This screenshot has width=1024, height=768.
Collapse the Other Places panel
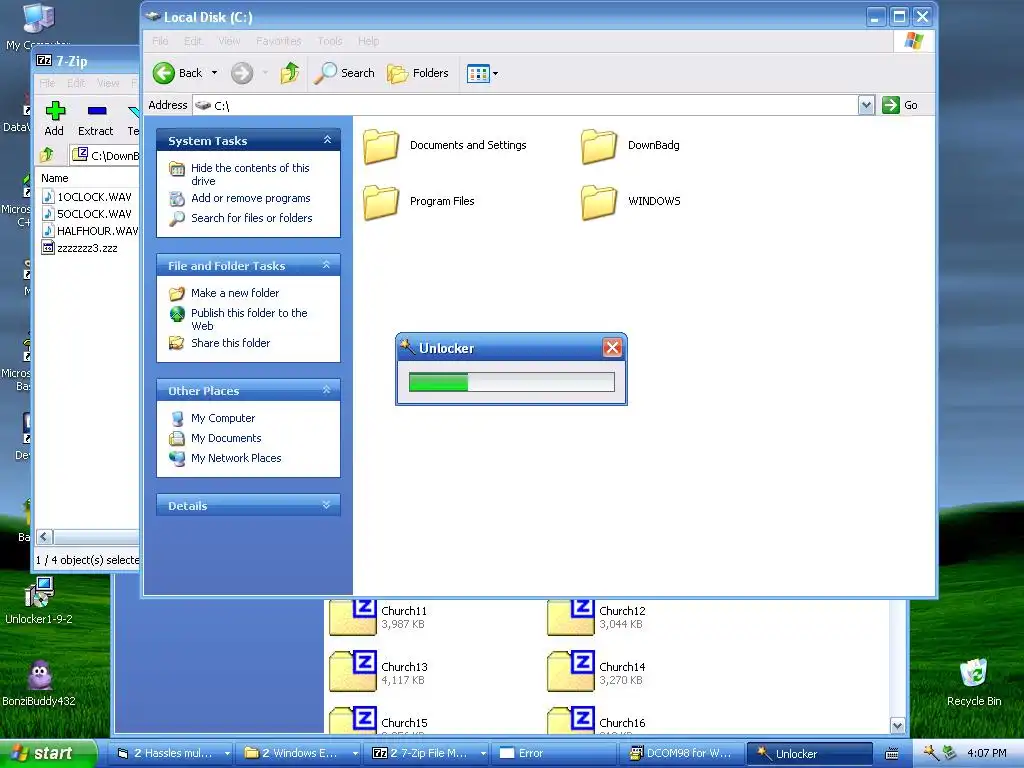(x=327, y=390)
